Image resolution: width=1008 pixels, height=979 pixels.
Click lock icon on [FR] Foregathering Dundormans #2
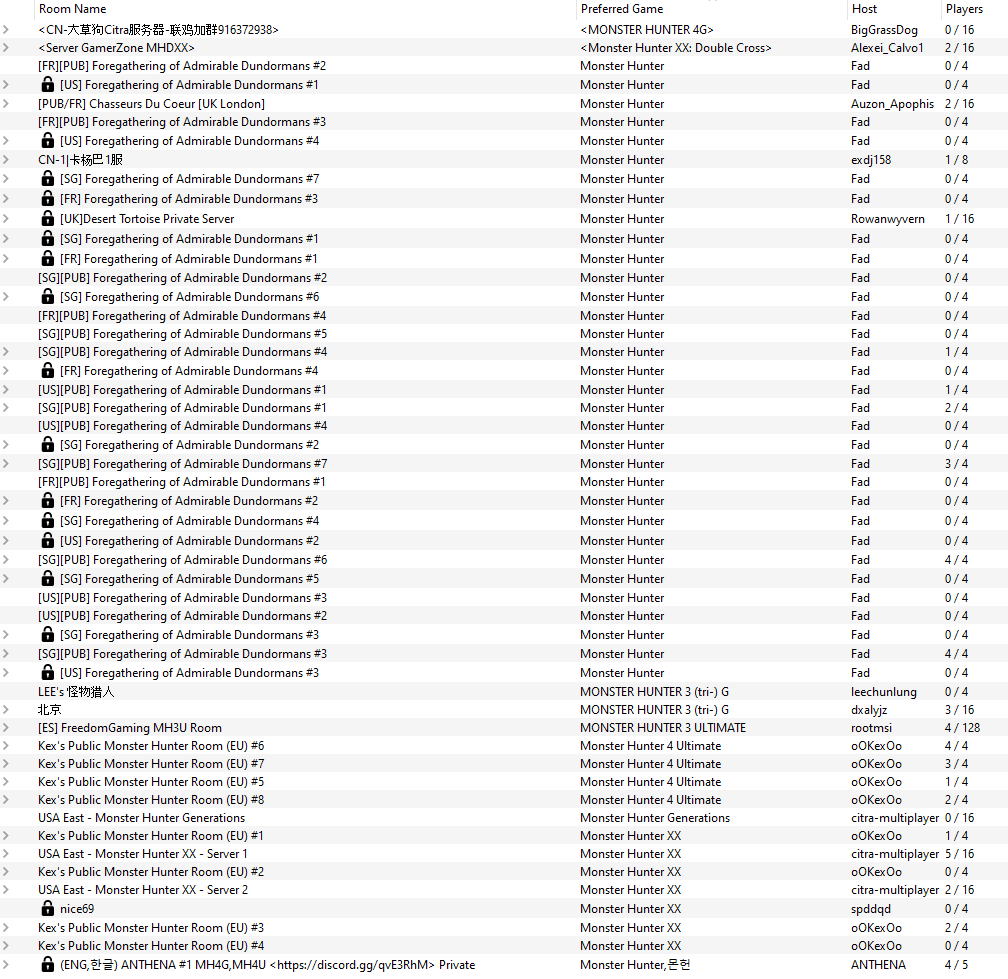coord(48,500)
